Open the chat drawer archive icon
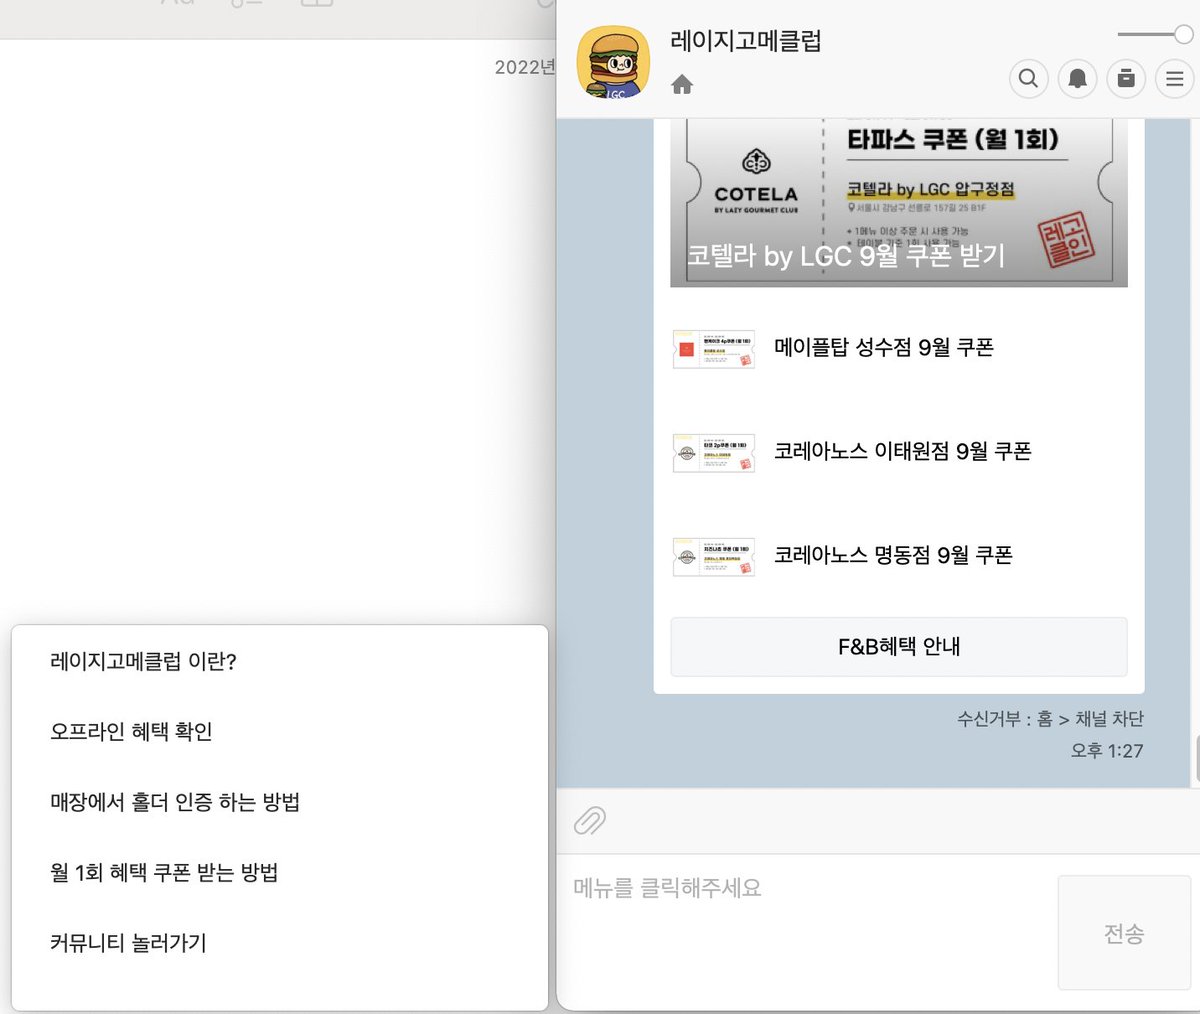The image size is (1200, 1014). click(x=1126, y=78)
